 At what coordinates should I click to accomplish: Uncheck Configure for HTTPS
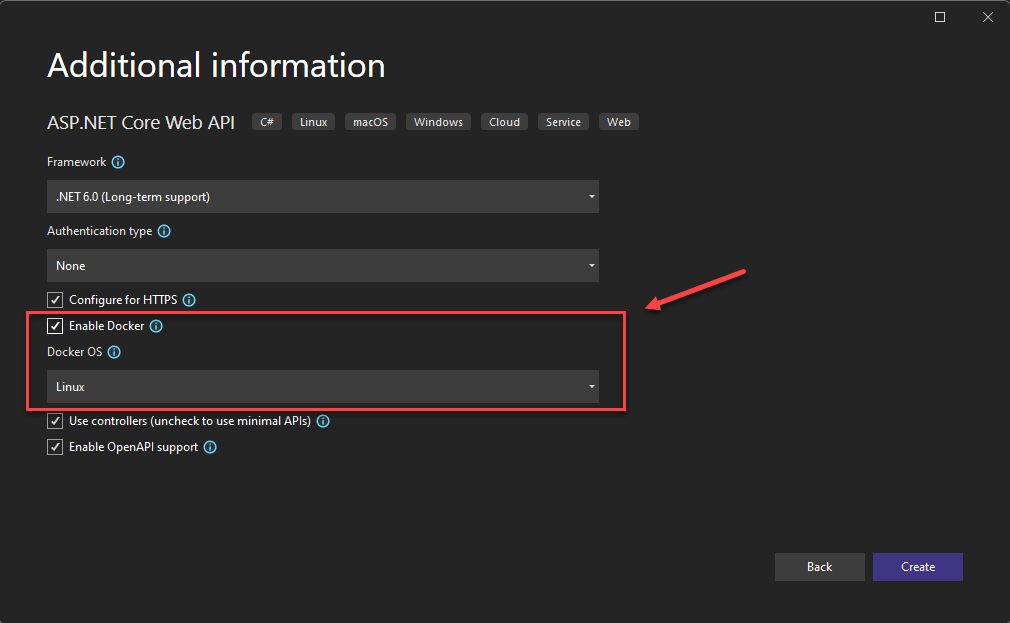(x=55, y=299)
